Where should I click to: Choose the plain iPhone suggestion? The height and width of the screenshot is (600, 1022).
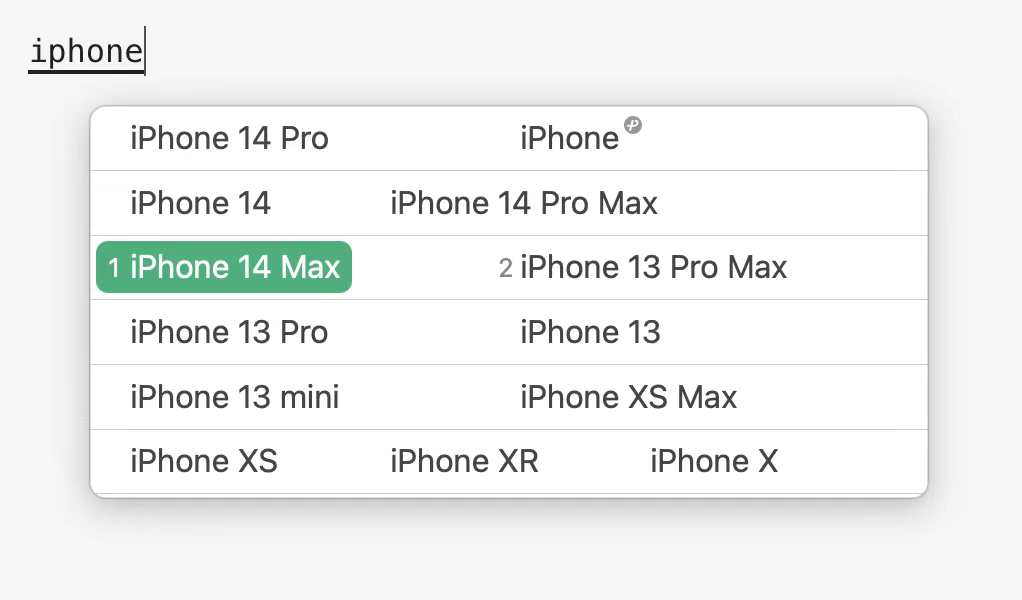pyautogui.click(x=569, y=138)
